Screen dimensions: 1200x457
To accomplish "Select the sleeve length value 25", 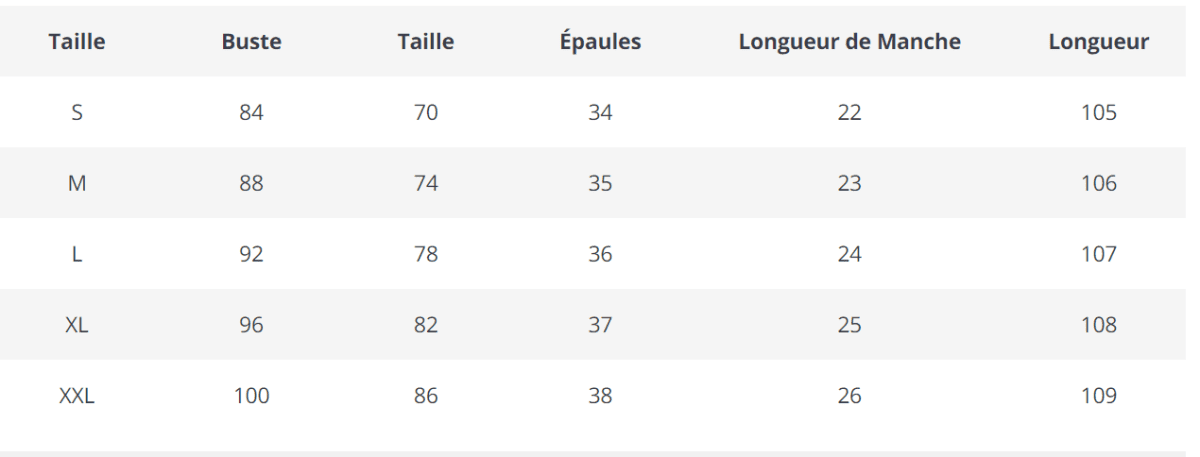I will (849, 326).
